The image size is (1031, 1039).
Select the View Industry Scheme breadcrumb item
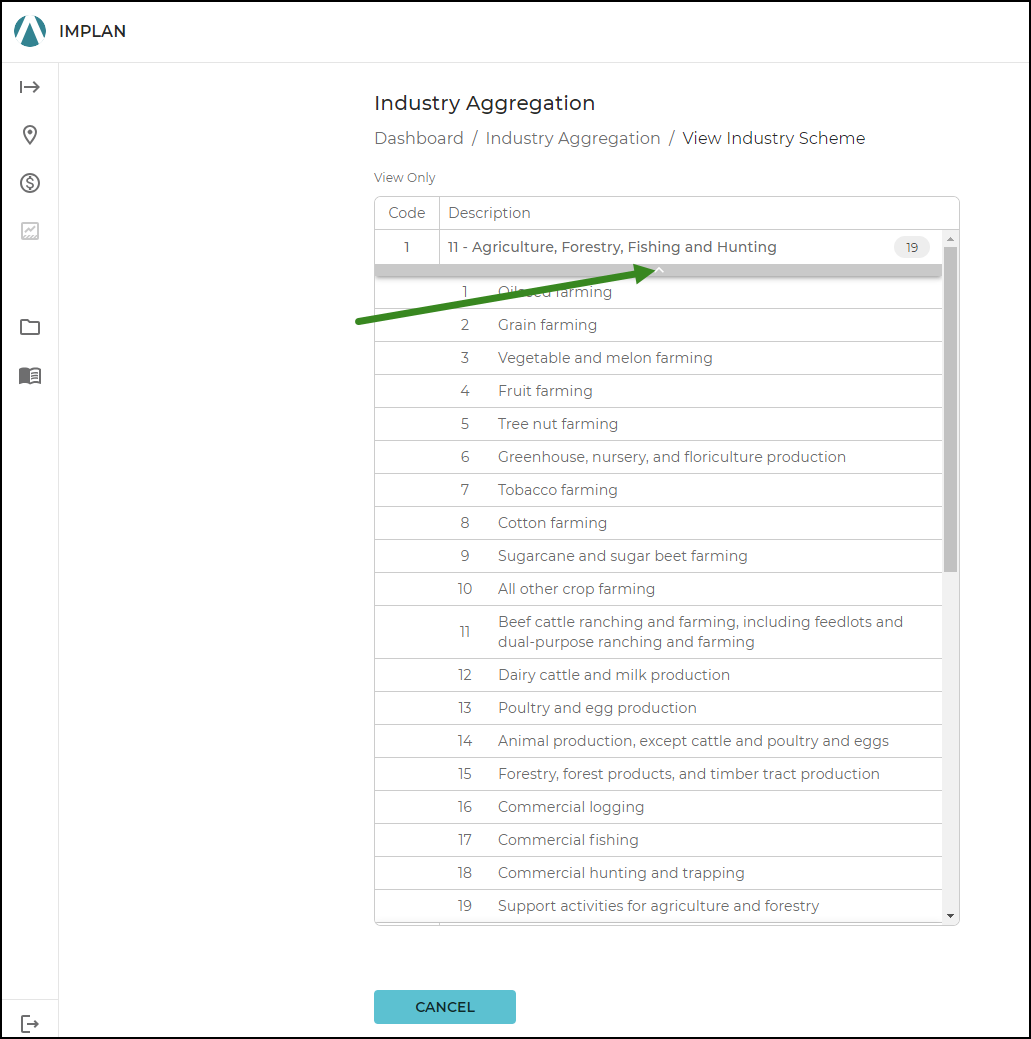773,138
